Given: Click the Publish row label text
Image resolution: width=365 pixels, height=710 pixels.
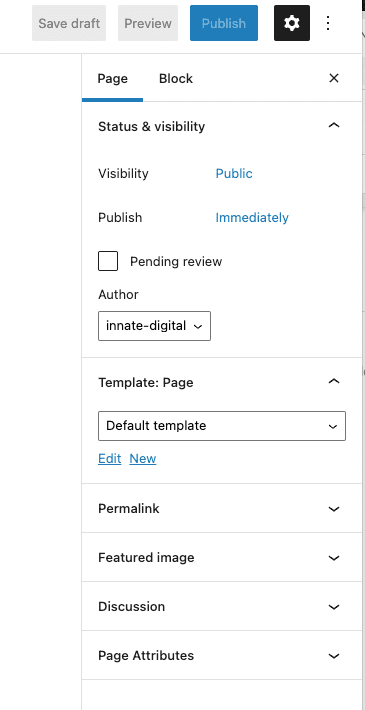Looking at the screenshot, I should click(x=120, y=217).
